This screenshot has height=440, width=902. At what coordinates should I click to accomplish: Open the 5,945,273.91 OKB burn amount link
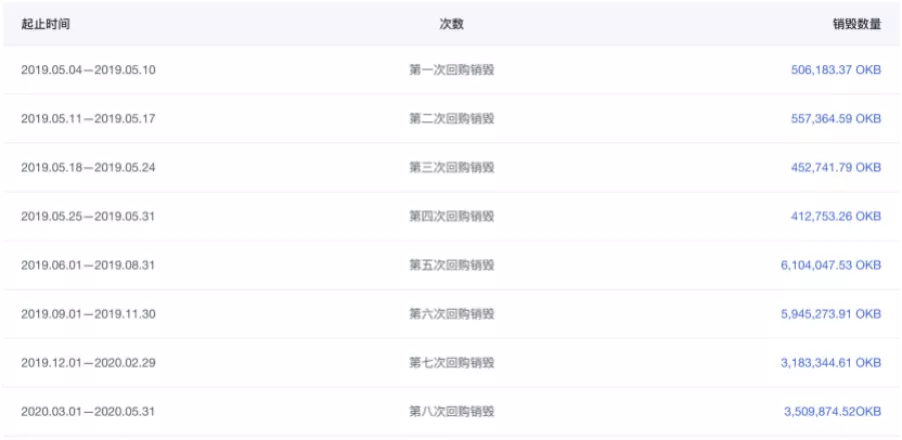[x=831, y=315]
